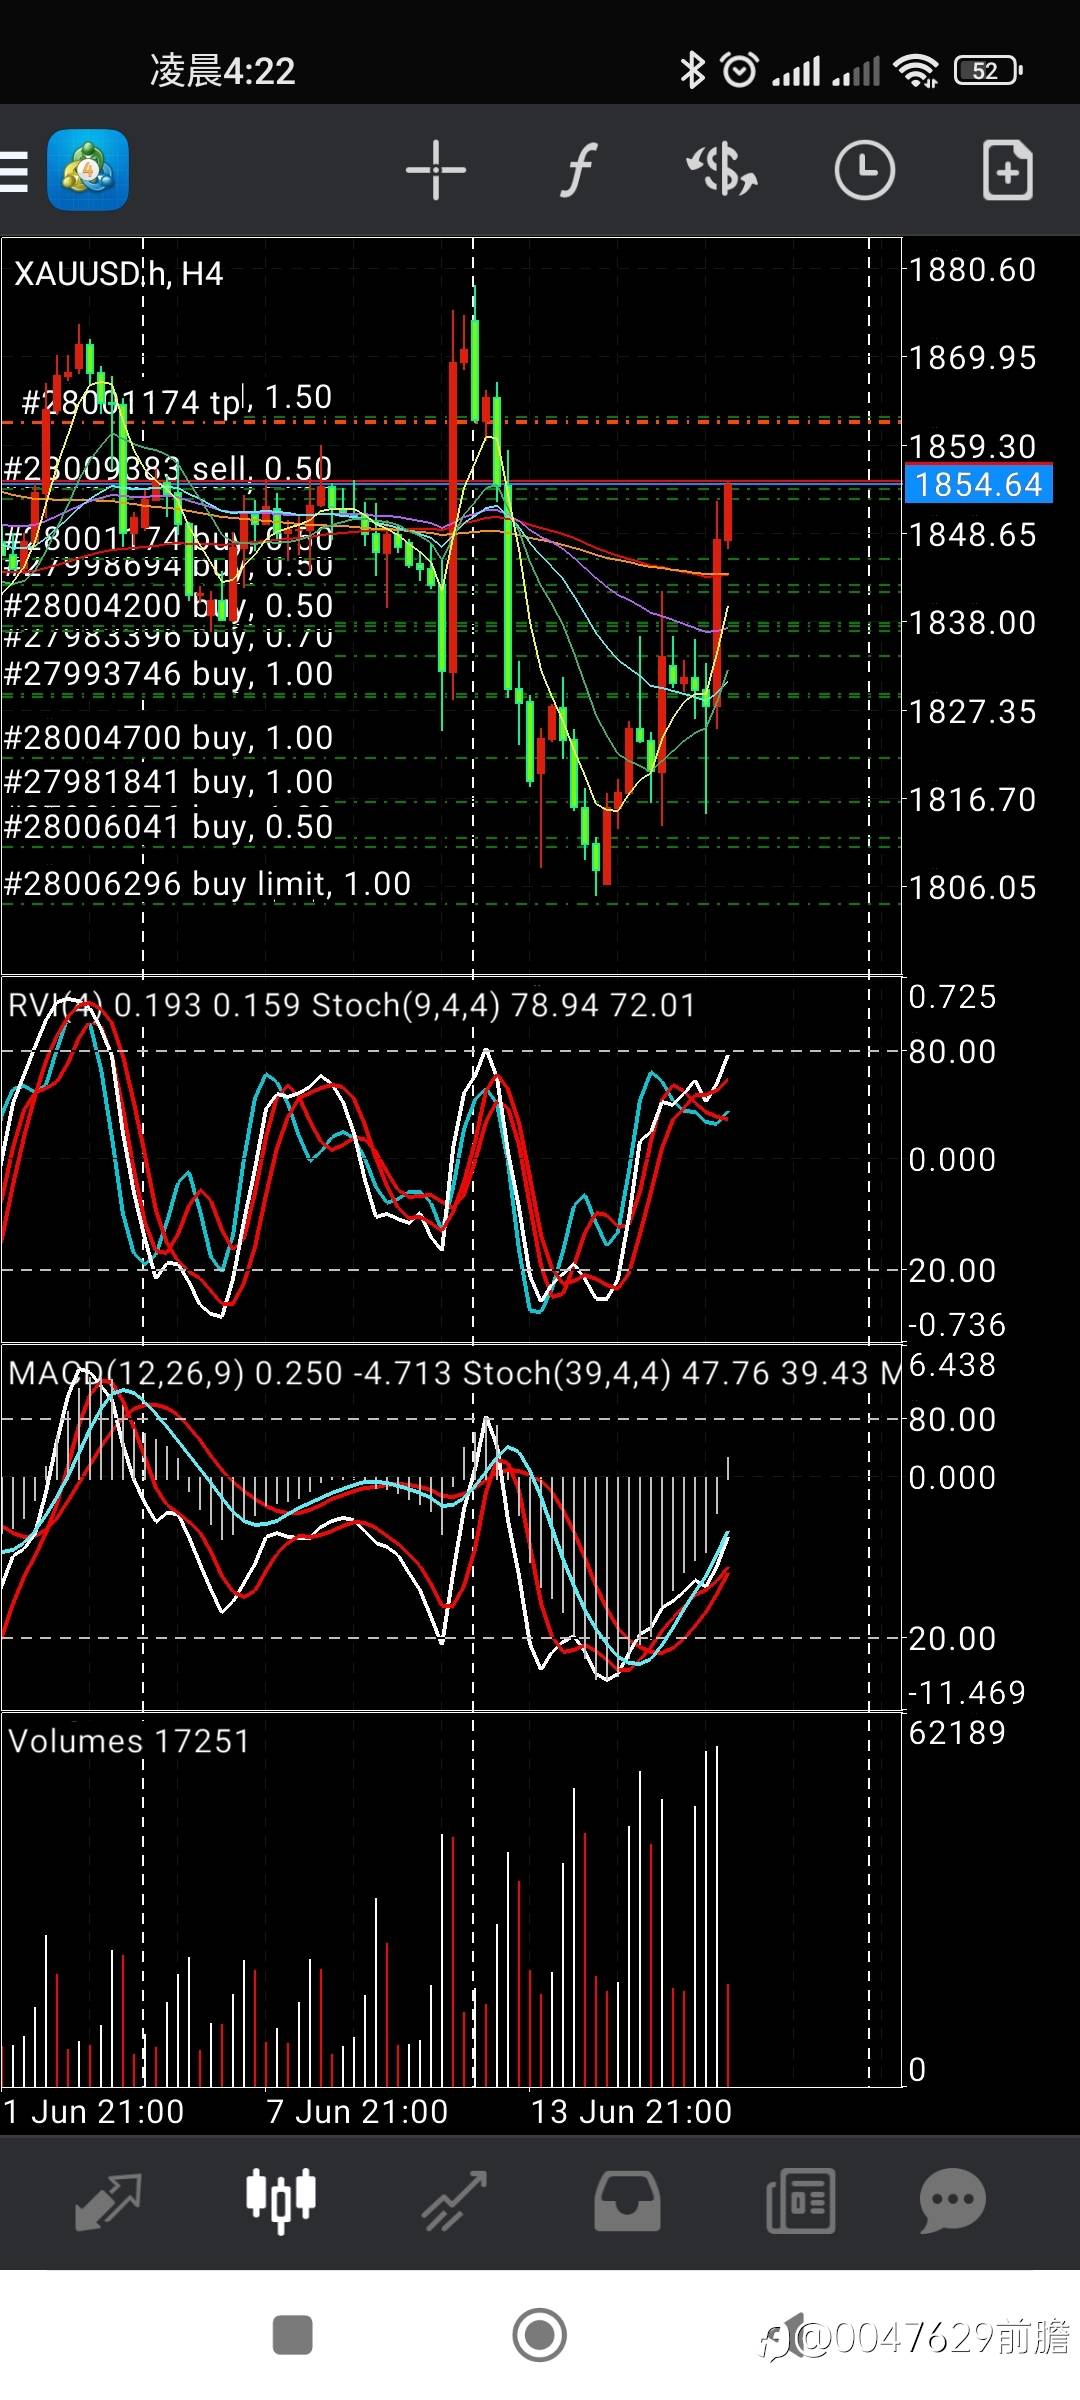
Task: Tap the MACD(12,26,9) indicator header
Action: pos(453,1373)
